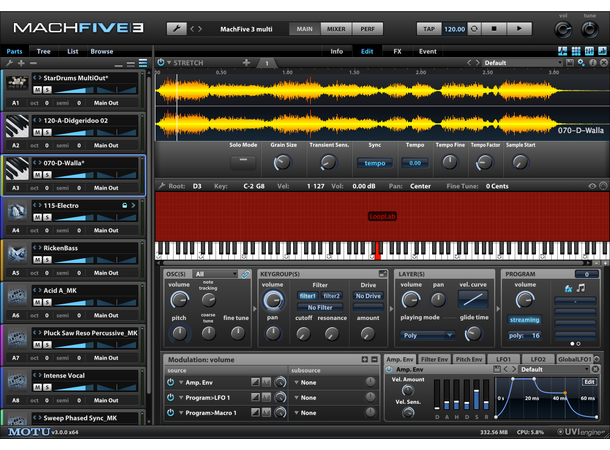Toggle Amp. Env modulation source power
The width and height of the screenshot is (610, 450).
(x=170, y=382)
